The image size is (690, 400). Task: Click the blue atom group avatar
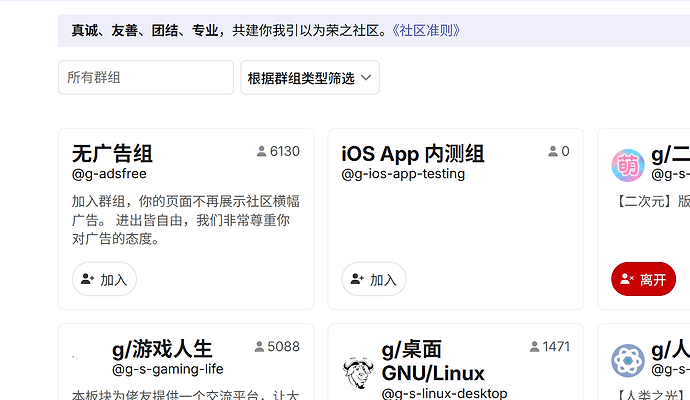click(x=628, y=361)
